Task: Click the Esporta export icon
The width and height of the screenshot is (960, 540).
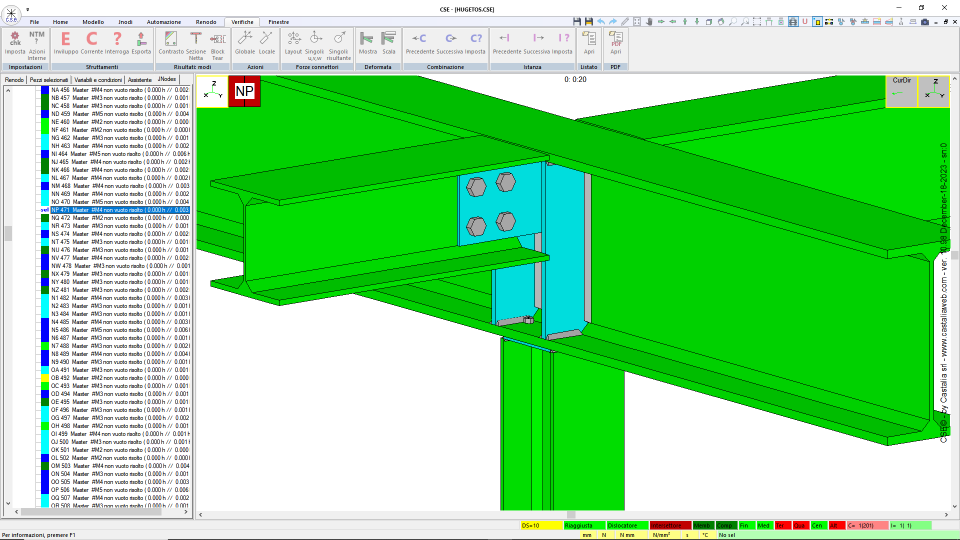Action: click(x=141, y=43)
